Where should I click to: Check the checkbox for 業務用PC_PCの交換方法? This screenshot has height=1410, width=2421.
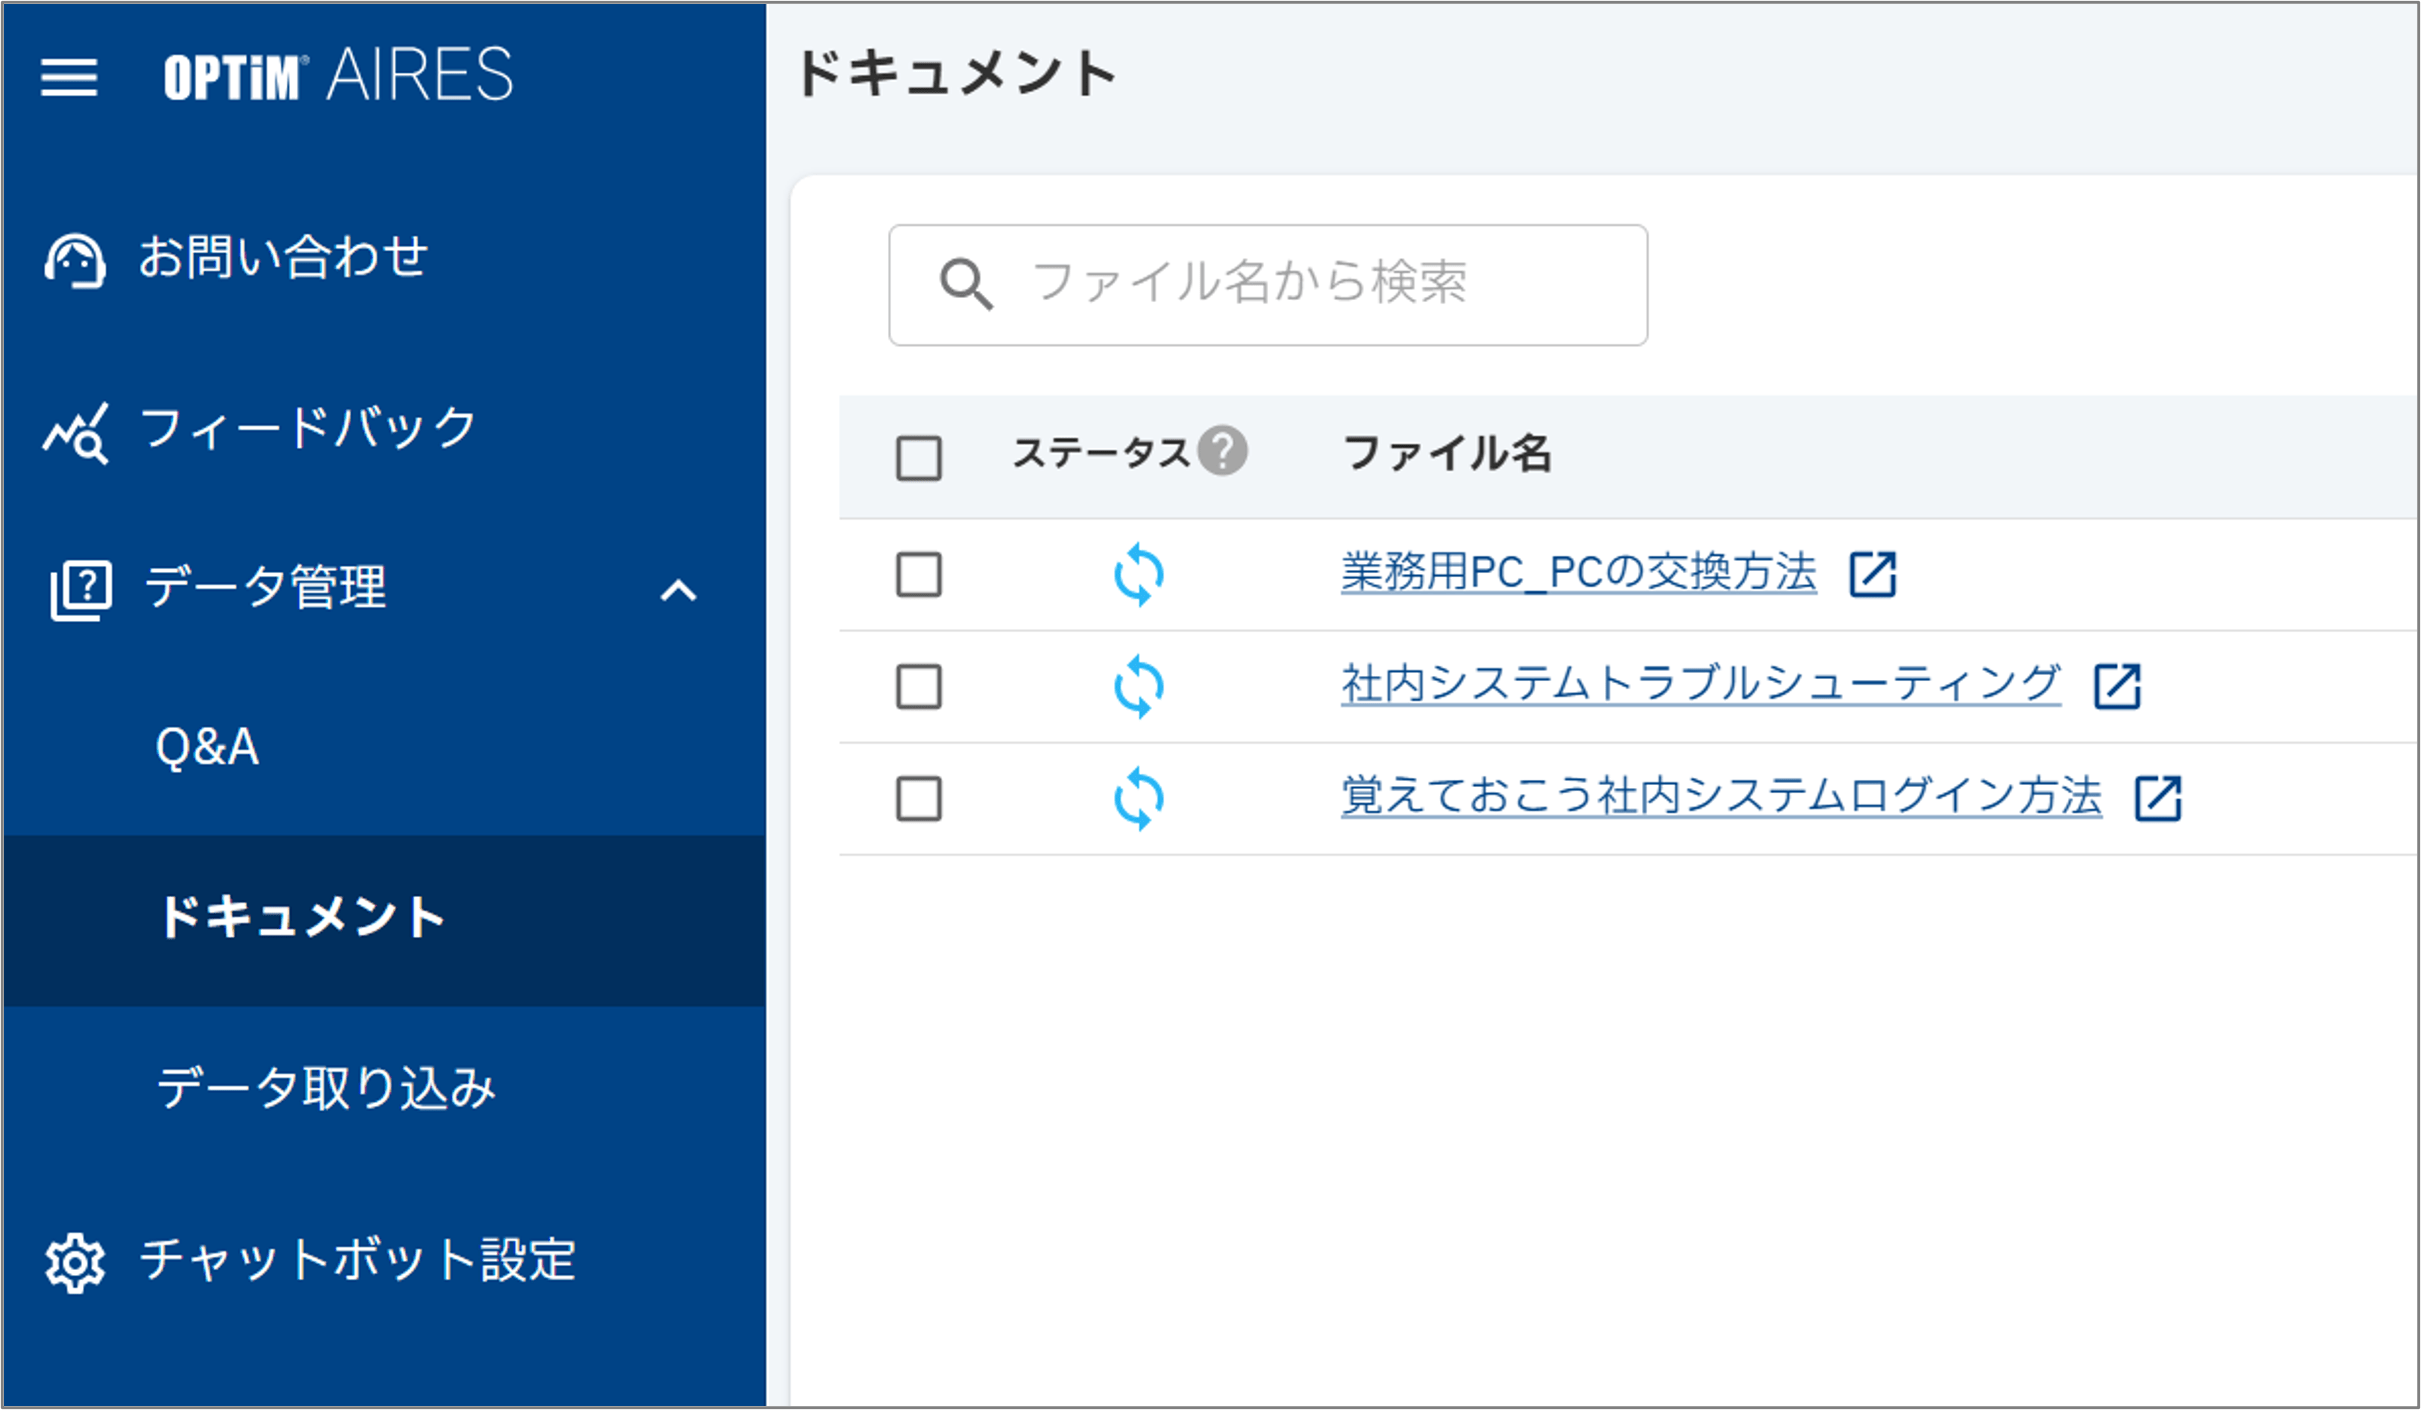(x=918, y=575)
